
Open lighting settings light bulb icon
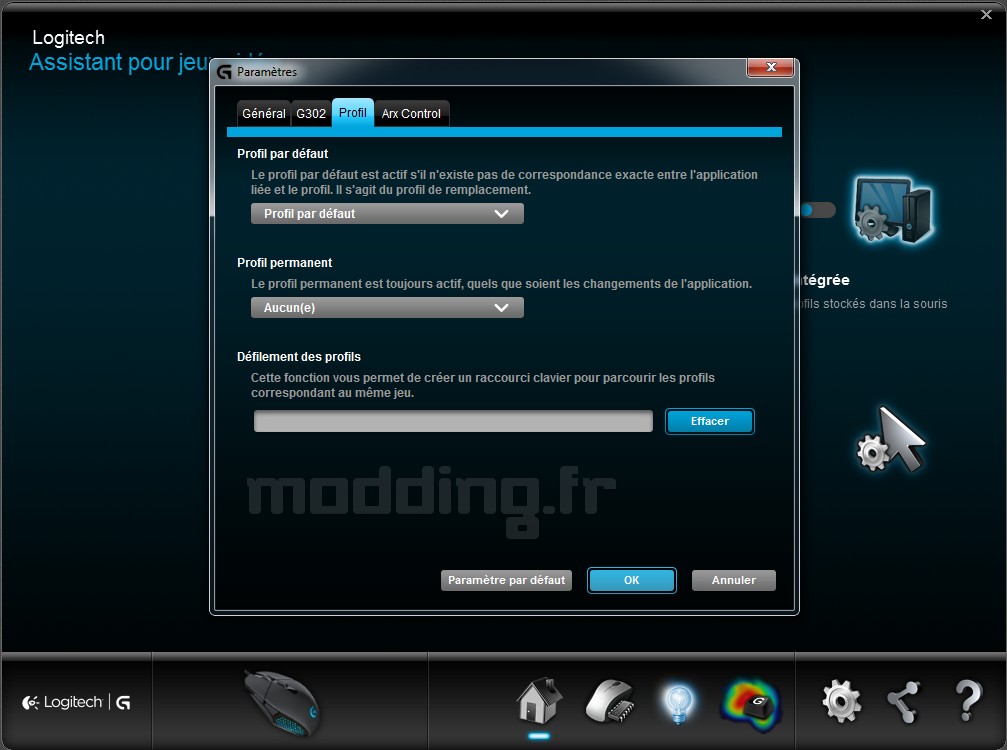point(679,703)
